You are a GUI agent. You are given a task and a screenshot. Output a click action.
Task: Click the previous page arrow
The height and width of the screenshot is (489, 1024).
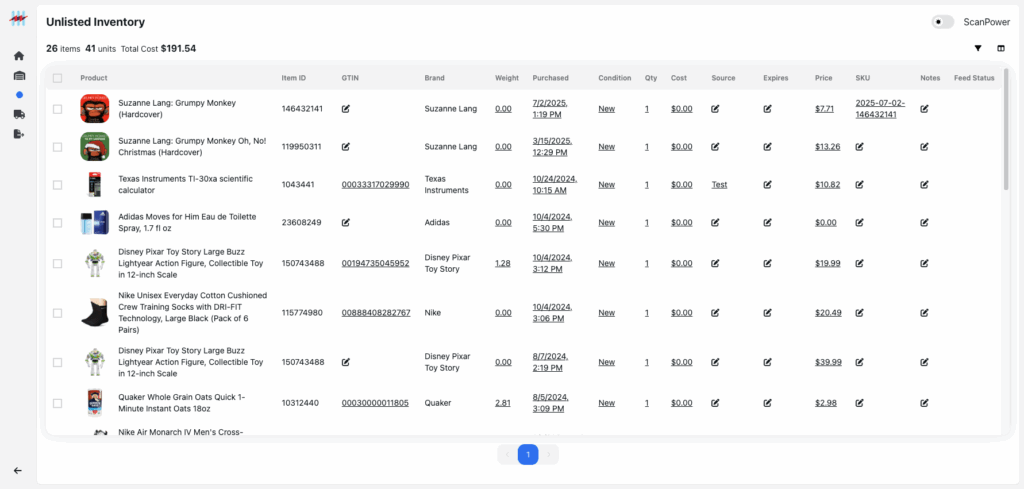[507, 454]
